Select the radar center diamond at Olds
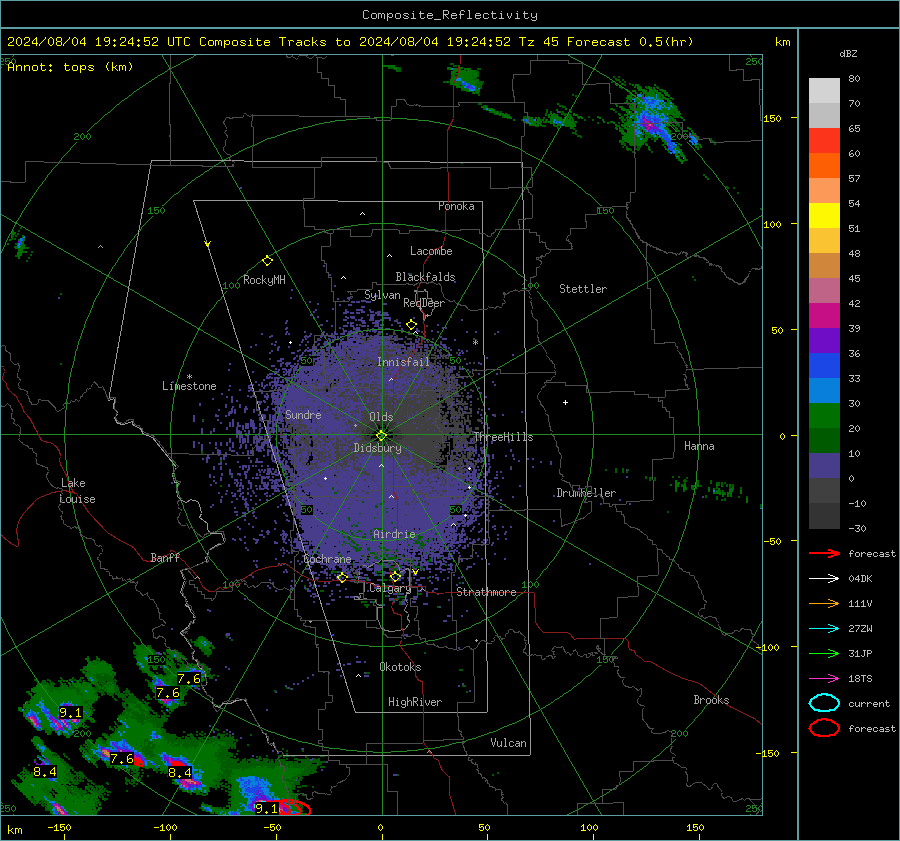The height and width of the screenshot is (841, 900). tap(381, 436)
